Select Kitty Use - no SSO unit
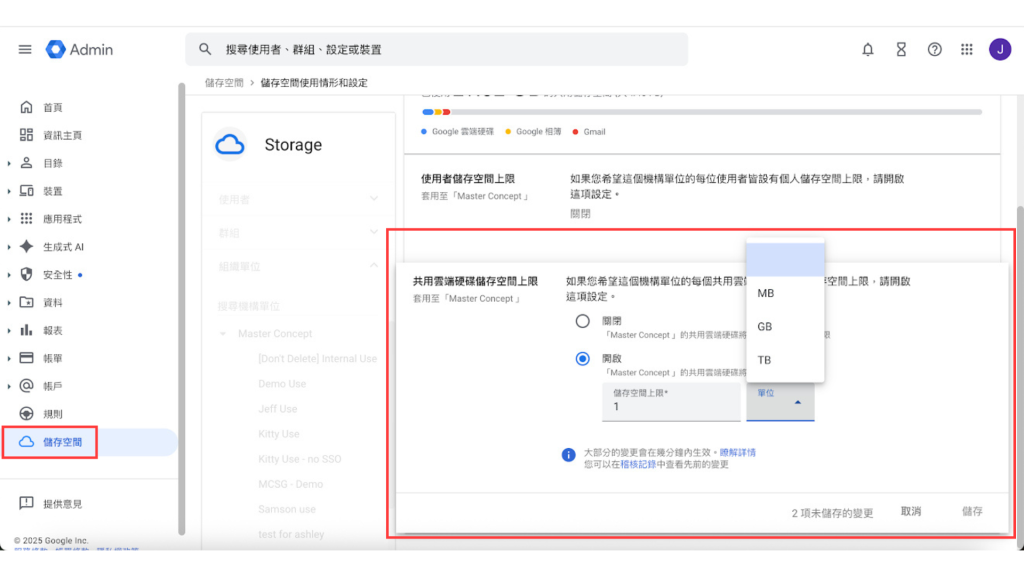The height and width of the screenshot is (576, 1024). coord(299,459)
